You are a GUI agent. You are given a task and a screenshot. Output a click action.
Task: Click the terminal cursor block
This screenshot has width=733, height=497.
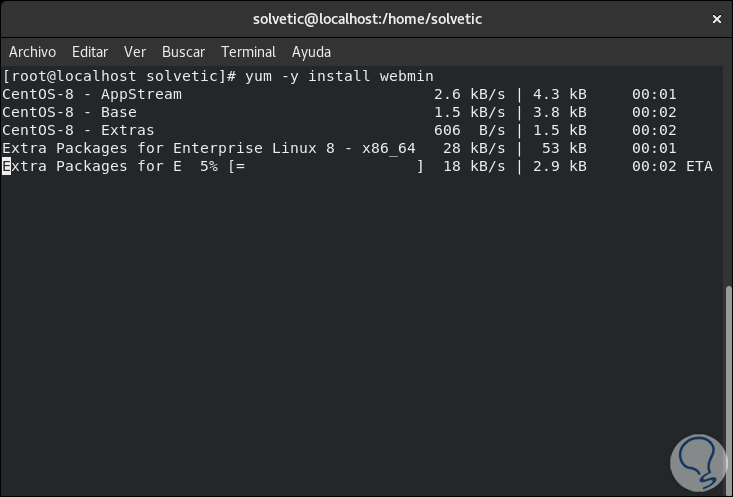[6, 166]
